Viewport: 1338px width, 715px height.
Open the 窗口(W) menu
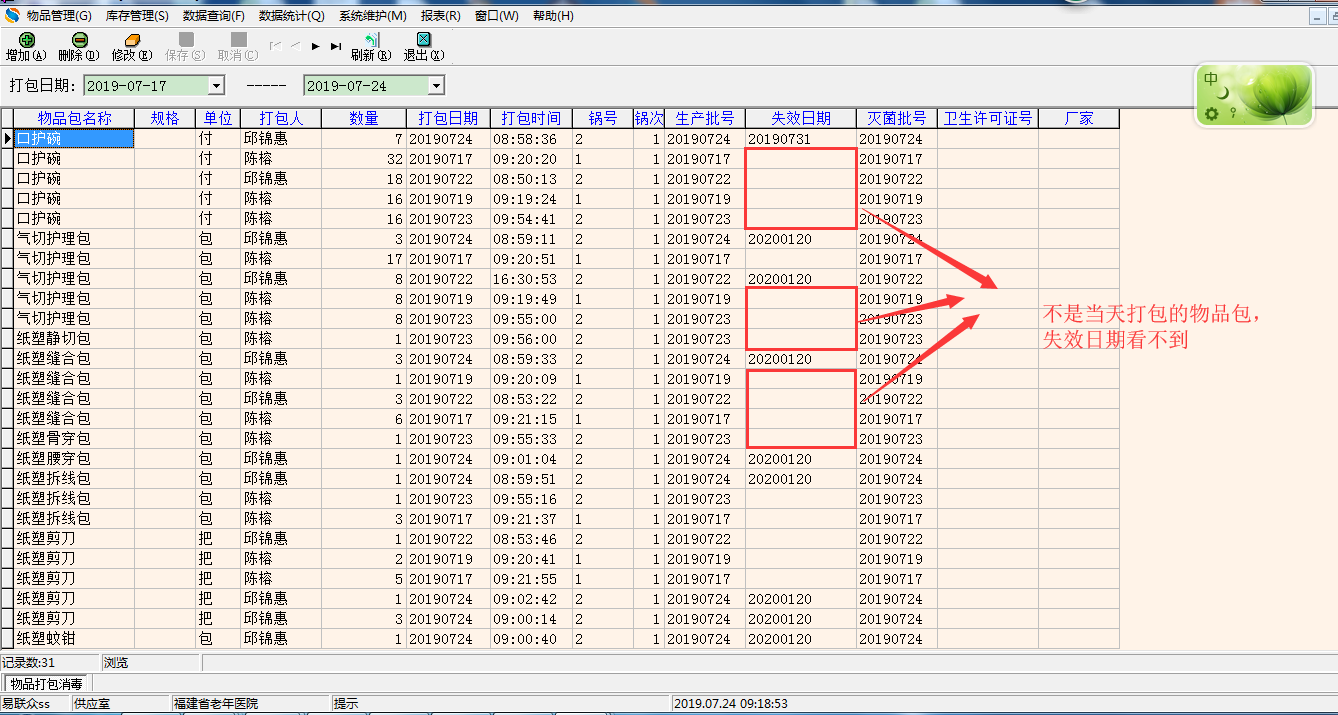(497, 16)
